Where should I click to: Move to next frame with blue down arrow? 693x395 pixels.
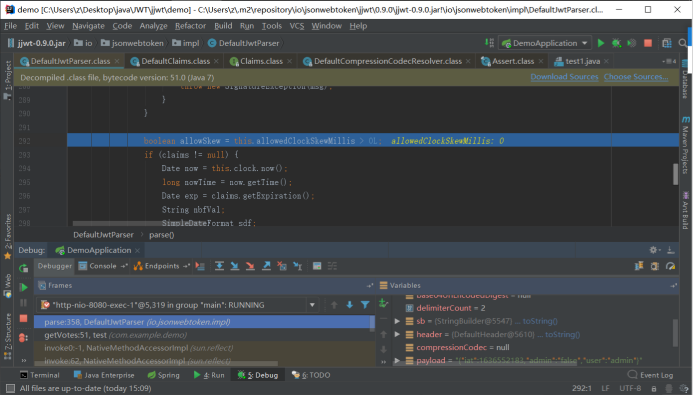tap(350, 305)
